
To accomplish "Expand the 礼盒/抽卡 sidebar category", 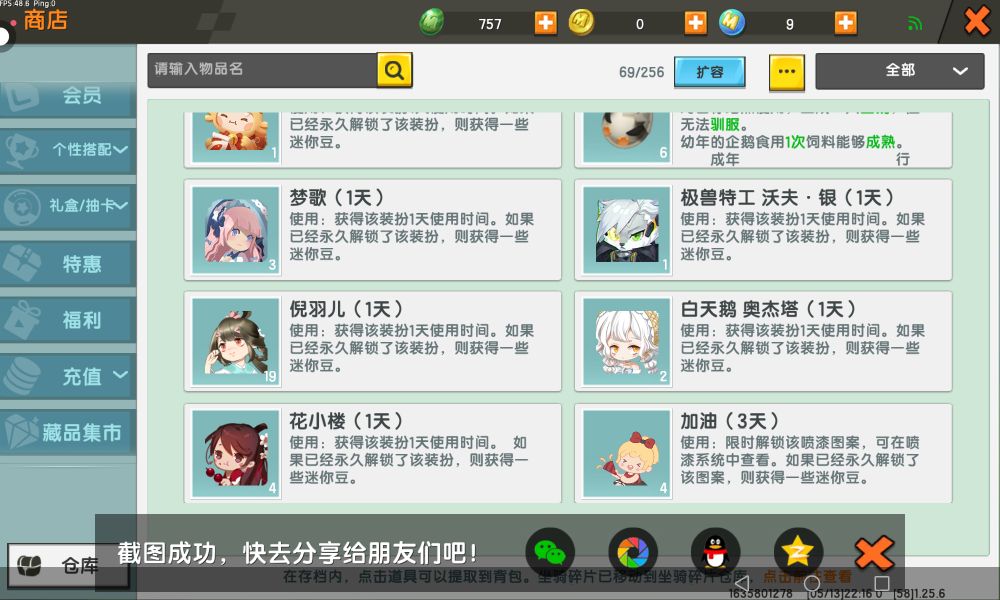I will click(68, 206).
